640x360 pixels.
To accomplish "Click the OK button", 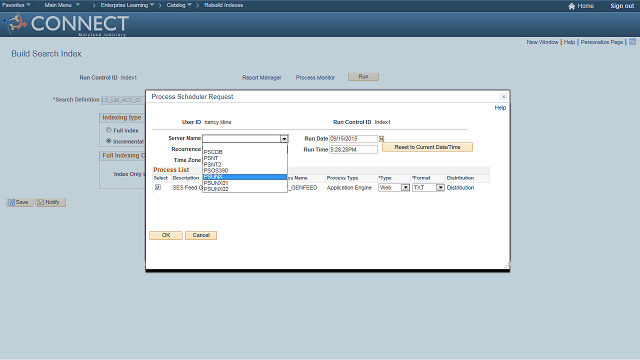I will 166,235.
